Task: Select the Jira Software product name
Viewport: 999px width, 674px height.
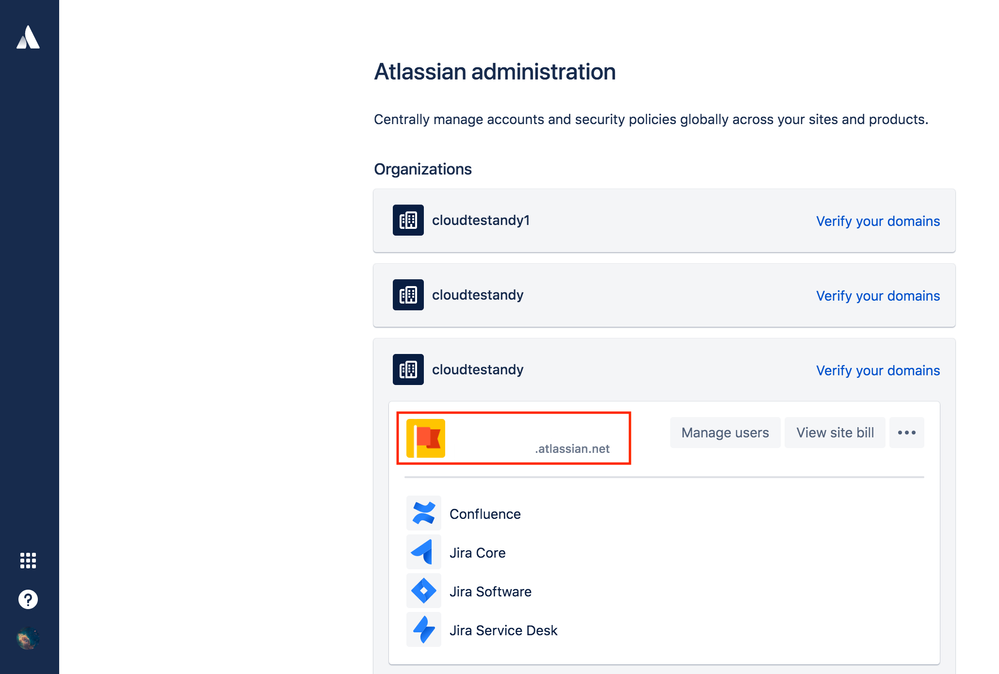Action: pyautogui.click(x=490, y=592)
